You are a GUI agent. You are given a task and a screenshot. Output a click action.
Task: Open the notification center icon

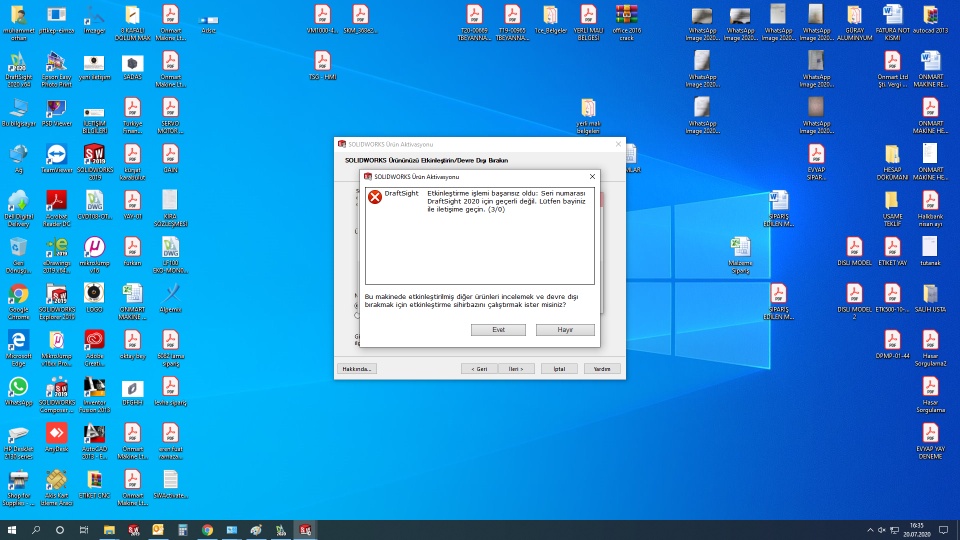pos(943,530)
